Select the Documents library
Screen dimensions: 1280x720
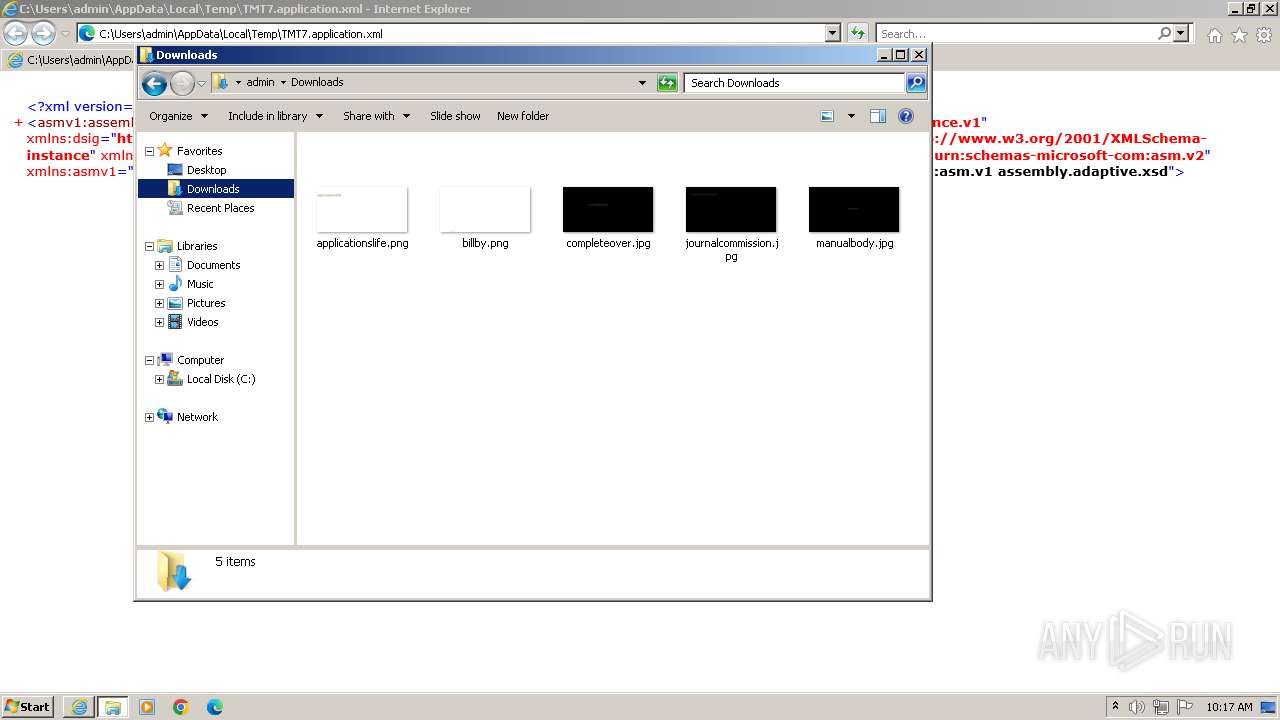tap(213, 265)
